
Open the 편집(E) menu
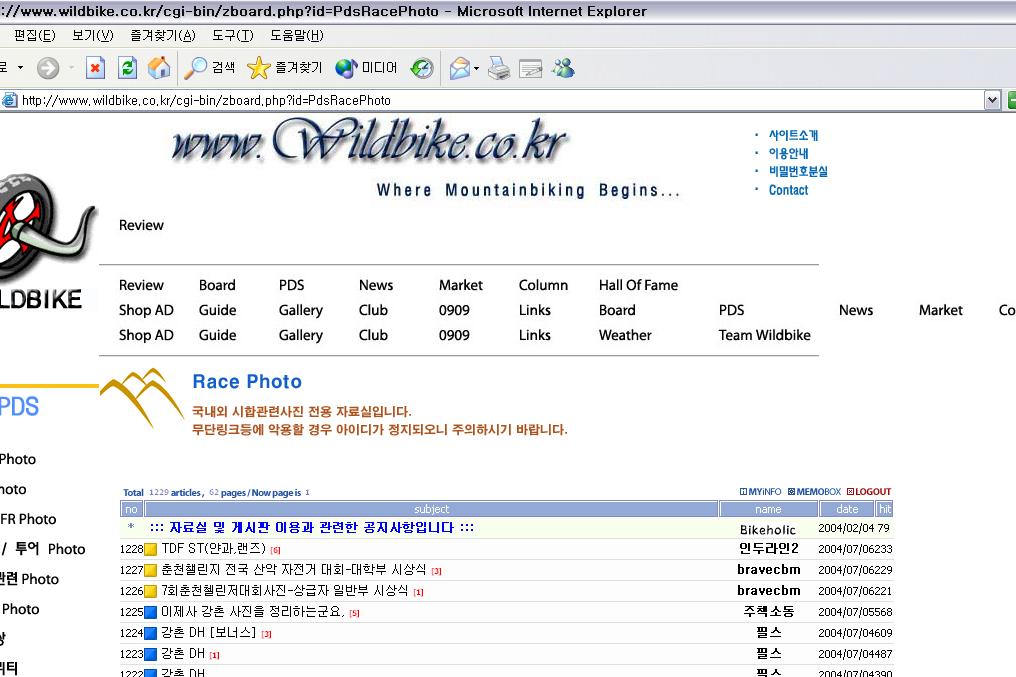(x=35, y=36)
